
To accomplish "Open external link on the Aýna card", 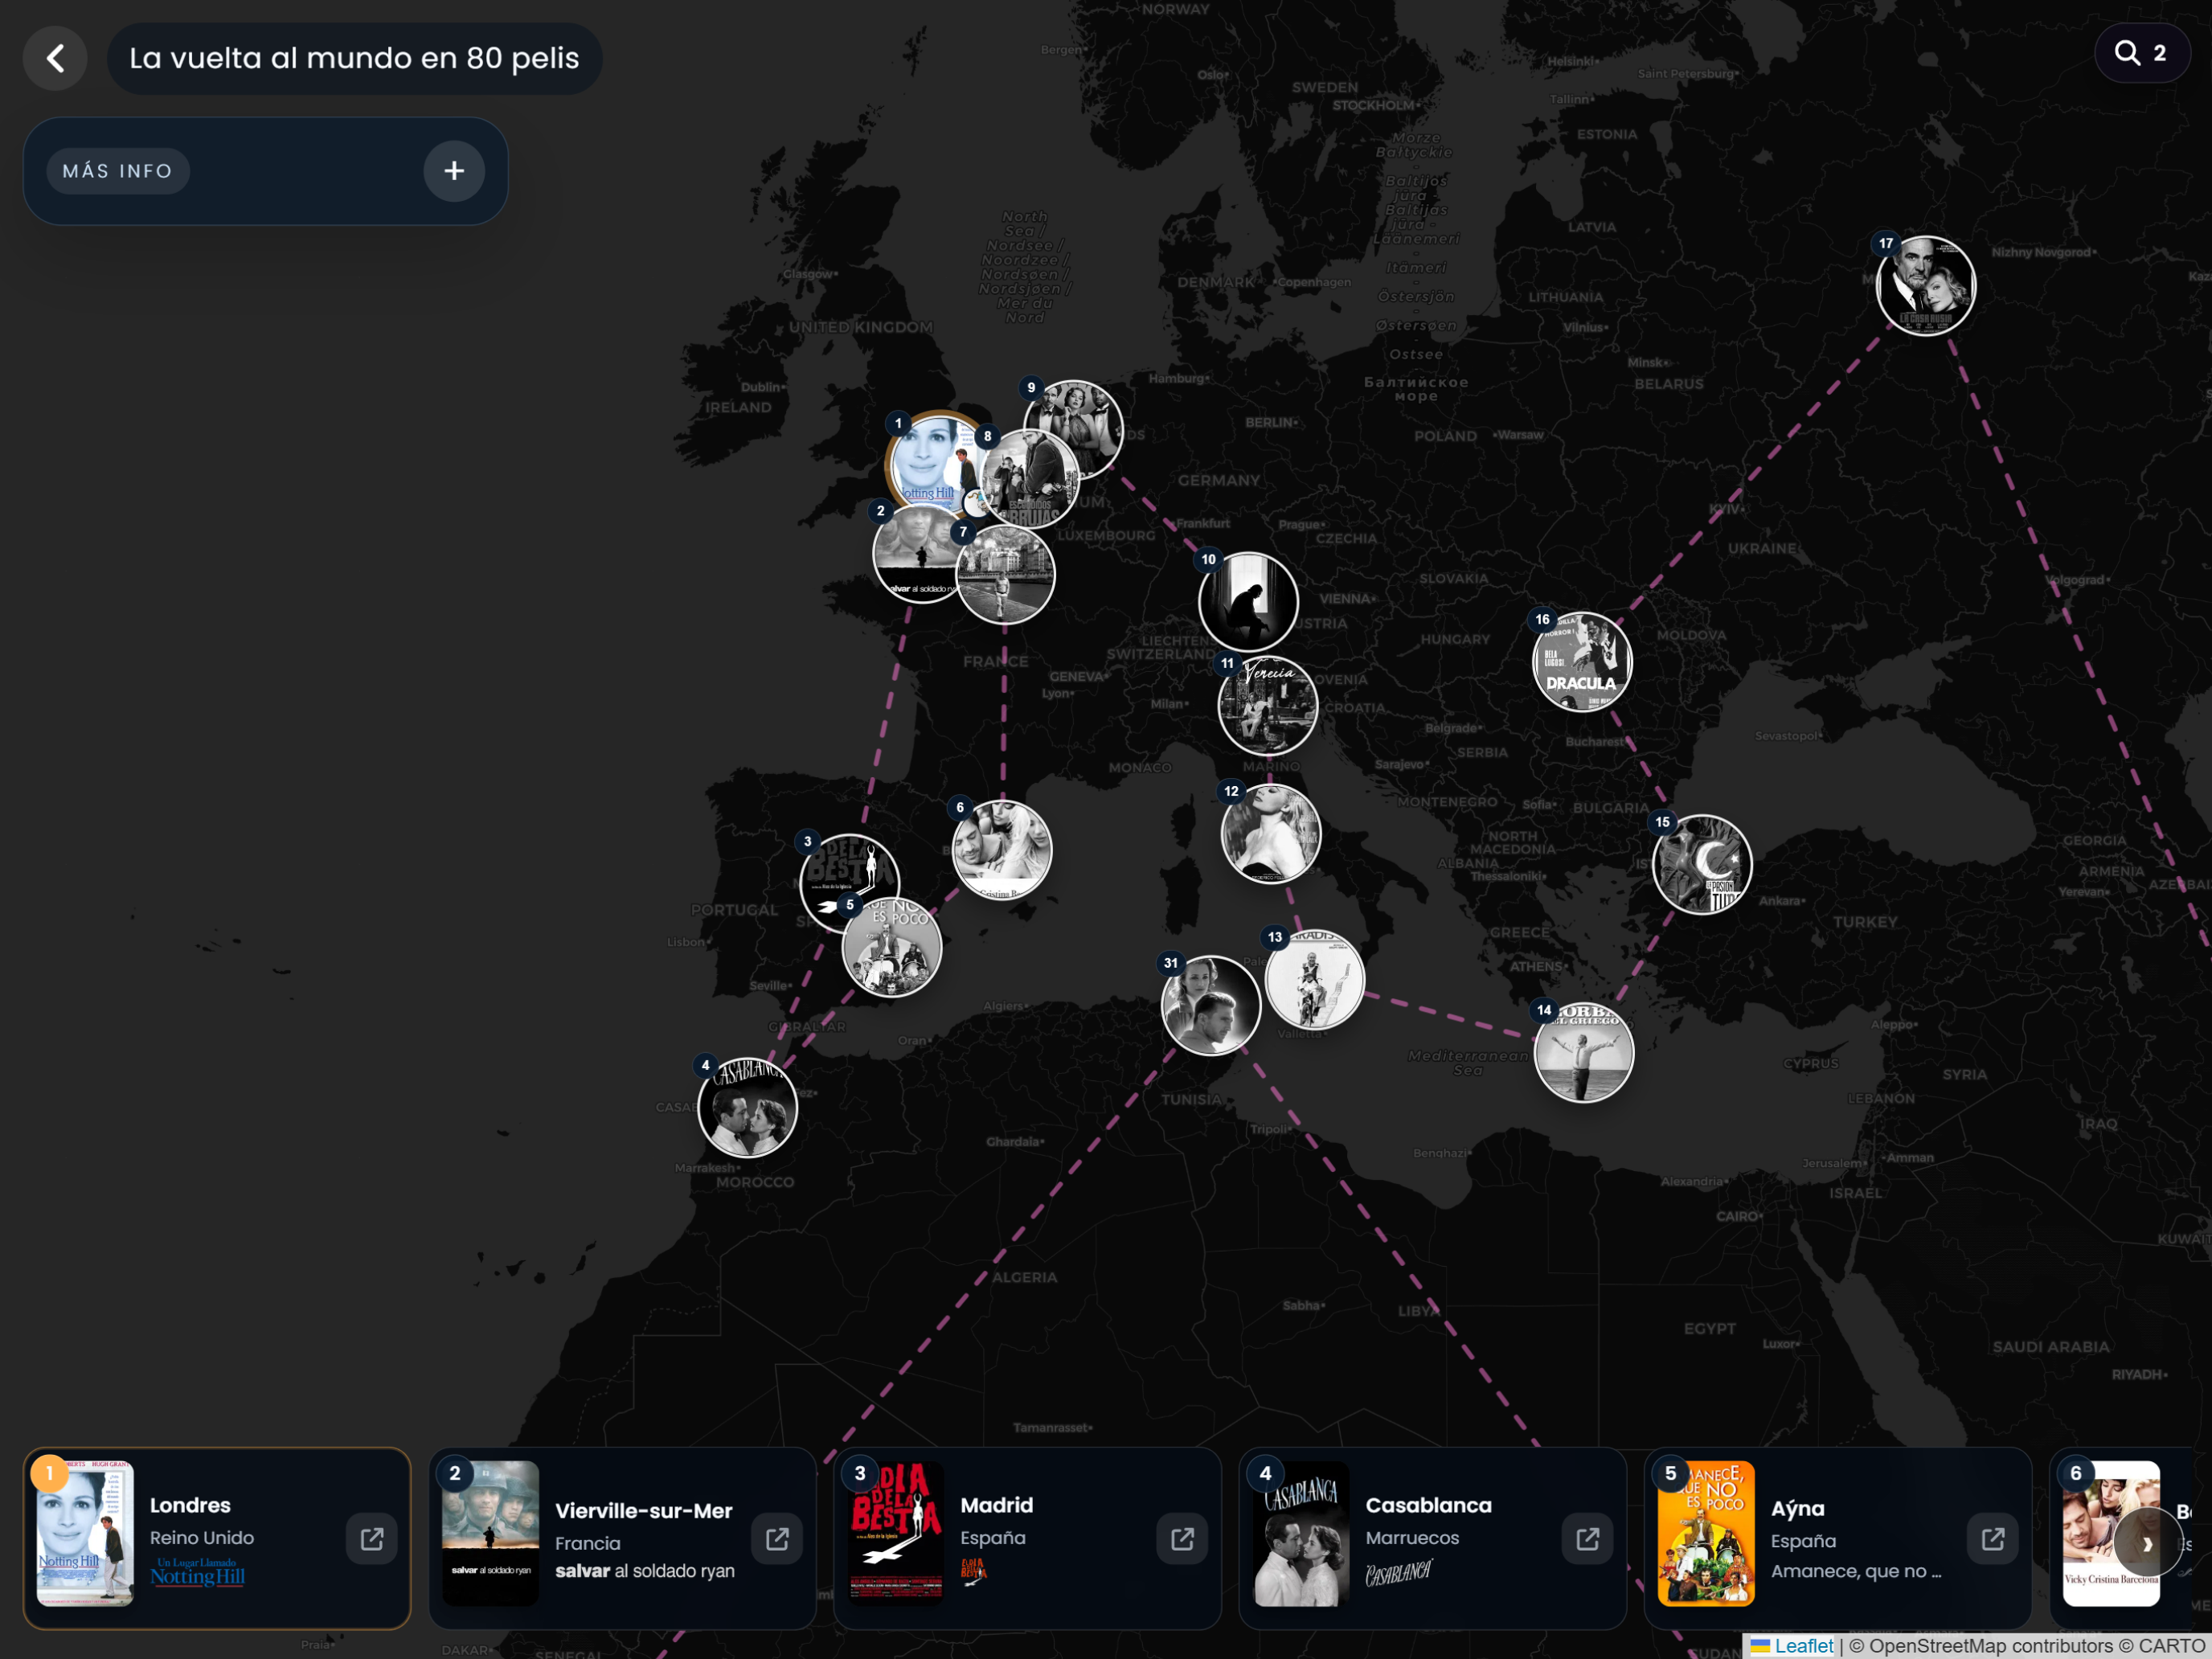I will [x=1992, y=1538].
